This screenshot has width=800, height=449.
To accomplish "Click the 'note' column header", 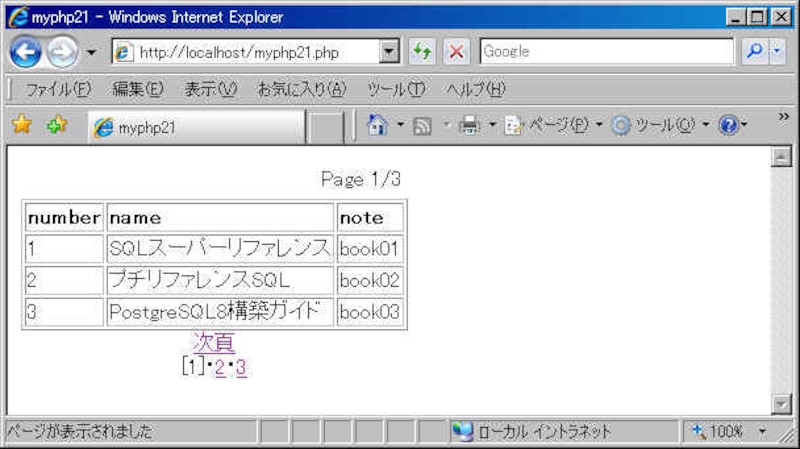I will coord(370,218).
